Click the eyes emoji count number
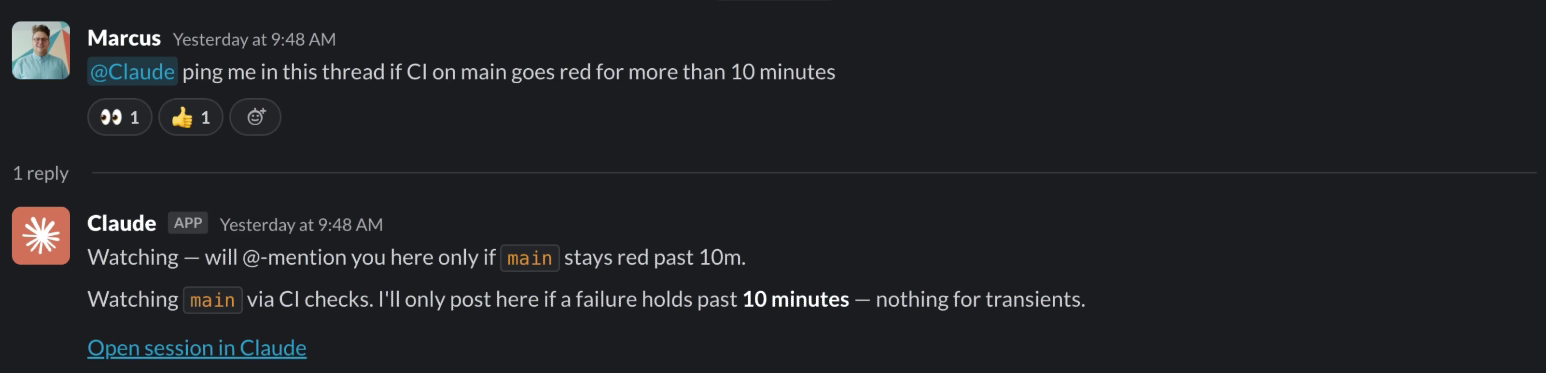This screenshot has height=373, width=1546. (135, 118)
